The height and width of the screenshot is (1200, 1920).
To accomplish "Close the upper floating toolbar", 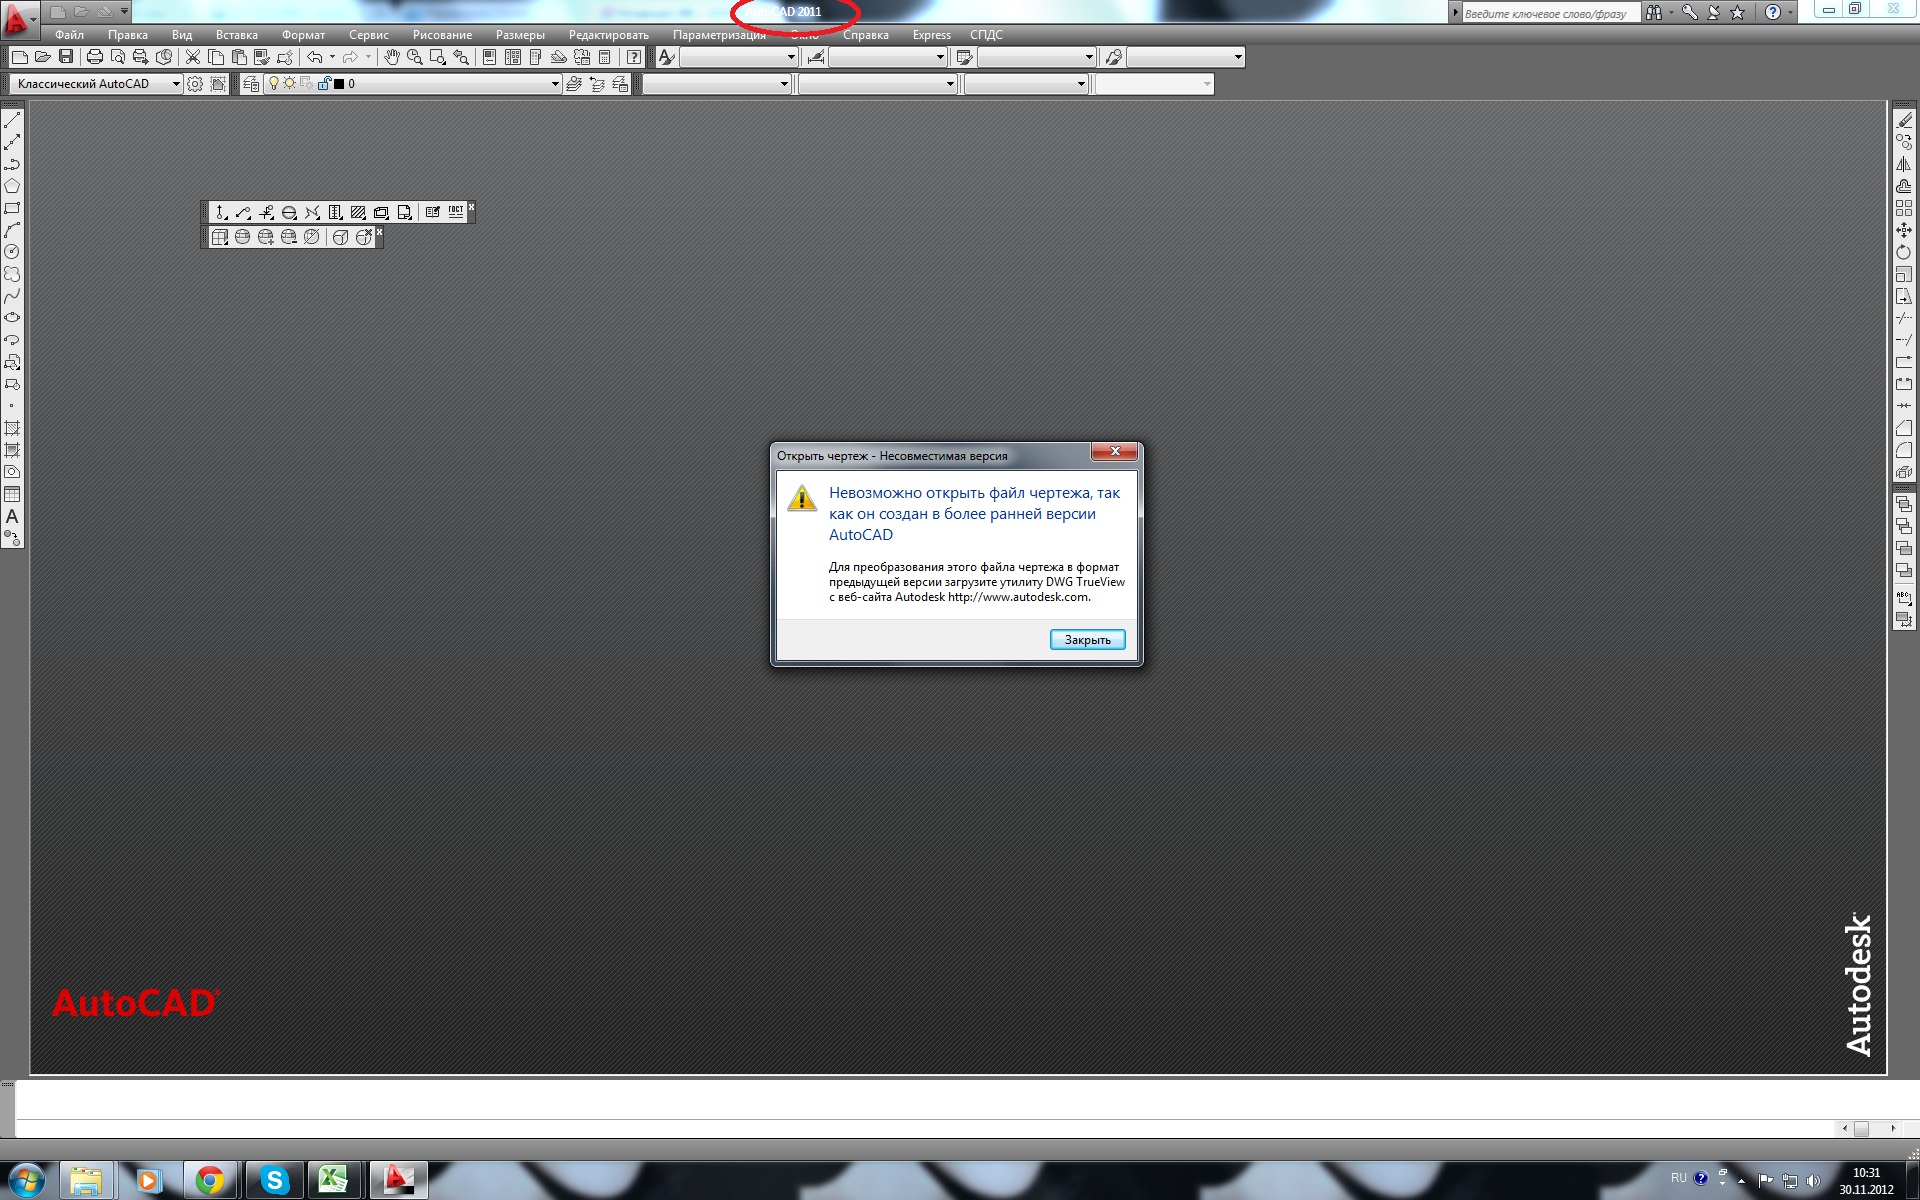I will (x=471, y=207).
